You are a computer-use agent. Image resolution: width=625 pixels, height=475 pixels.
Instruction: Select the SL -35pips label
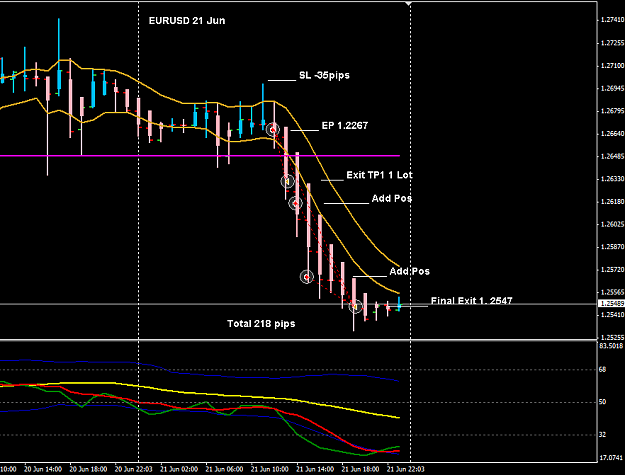[324, 75]
